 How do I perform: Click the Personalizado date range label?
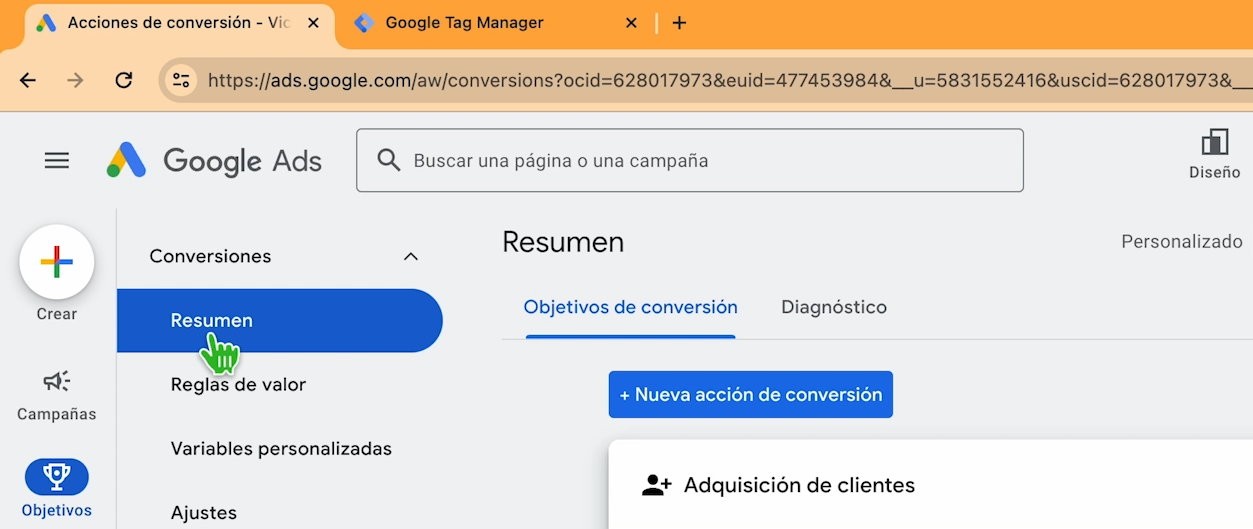(1182, 241)
